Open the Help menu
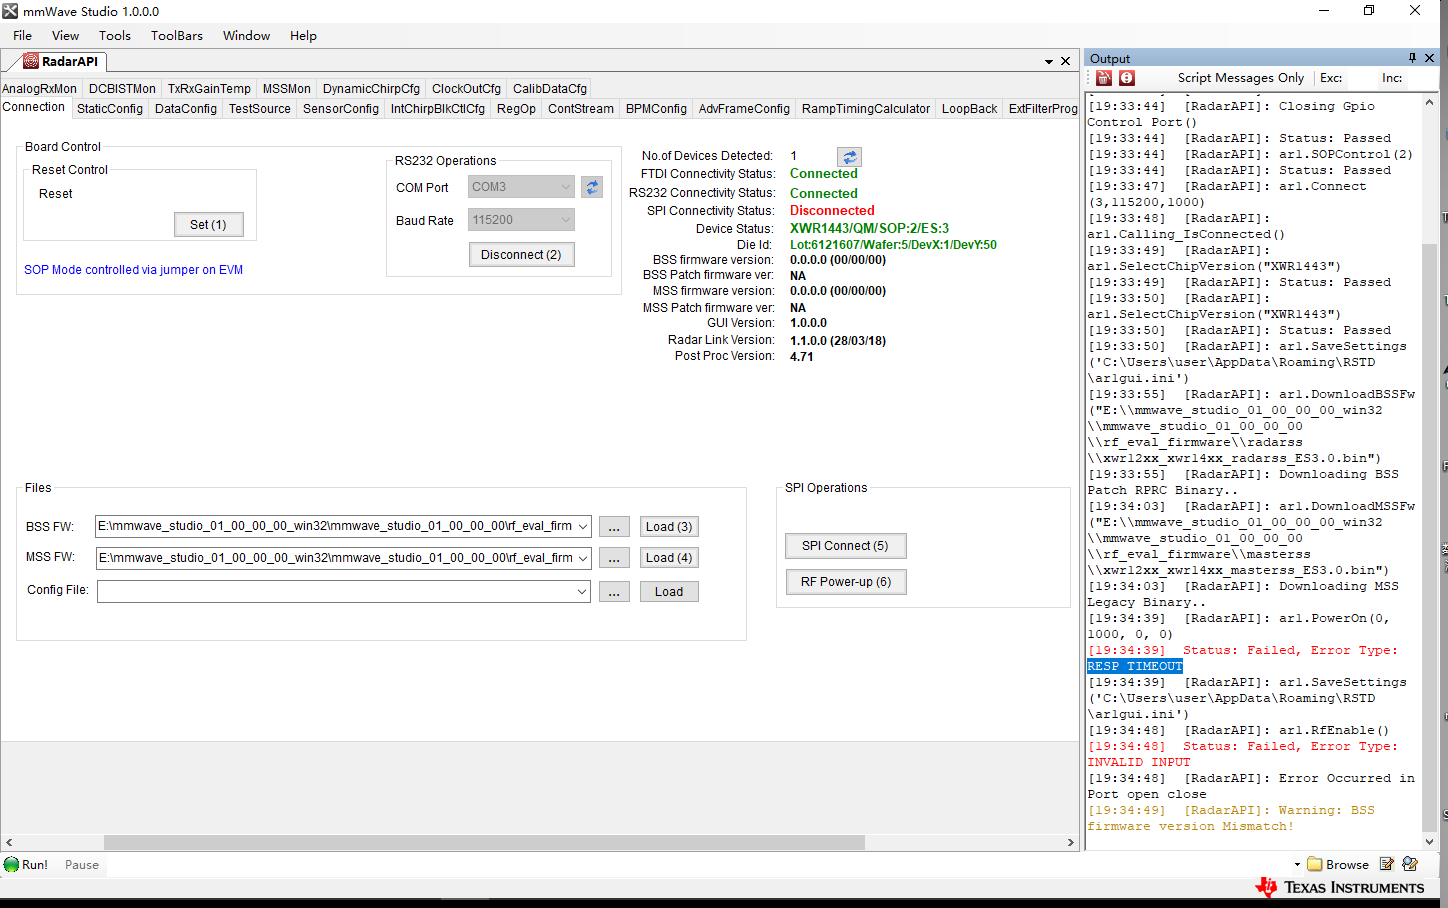The height and width of the screenshot is (908, 1448). coord(303,35)
